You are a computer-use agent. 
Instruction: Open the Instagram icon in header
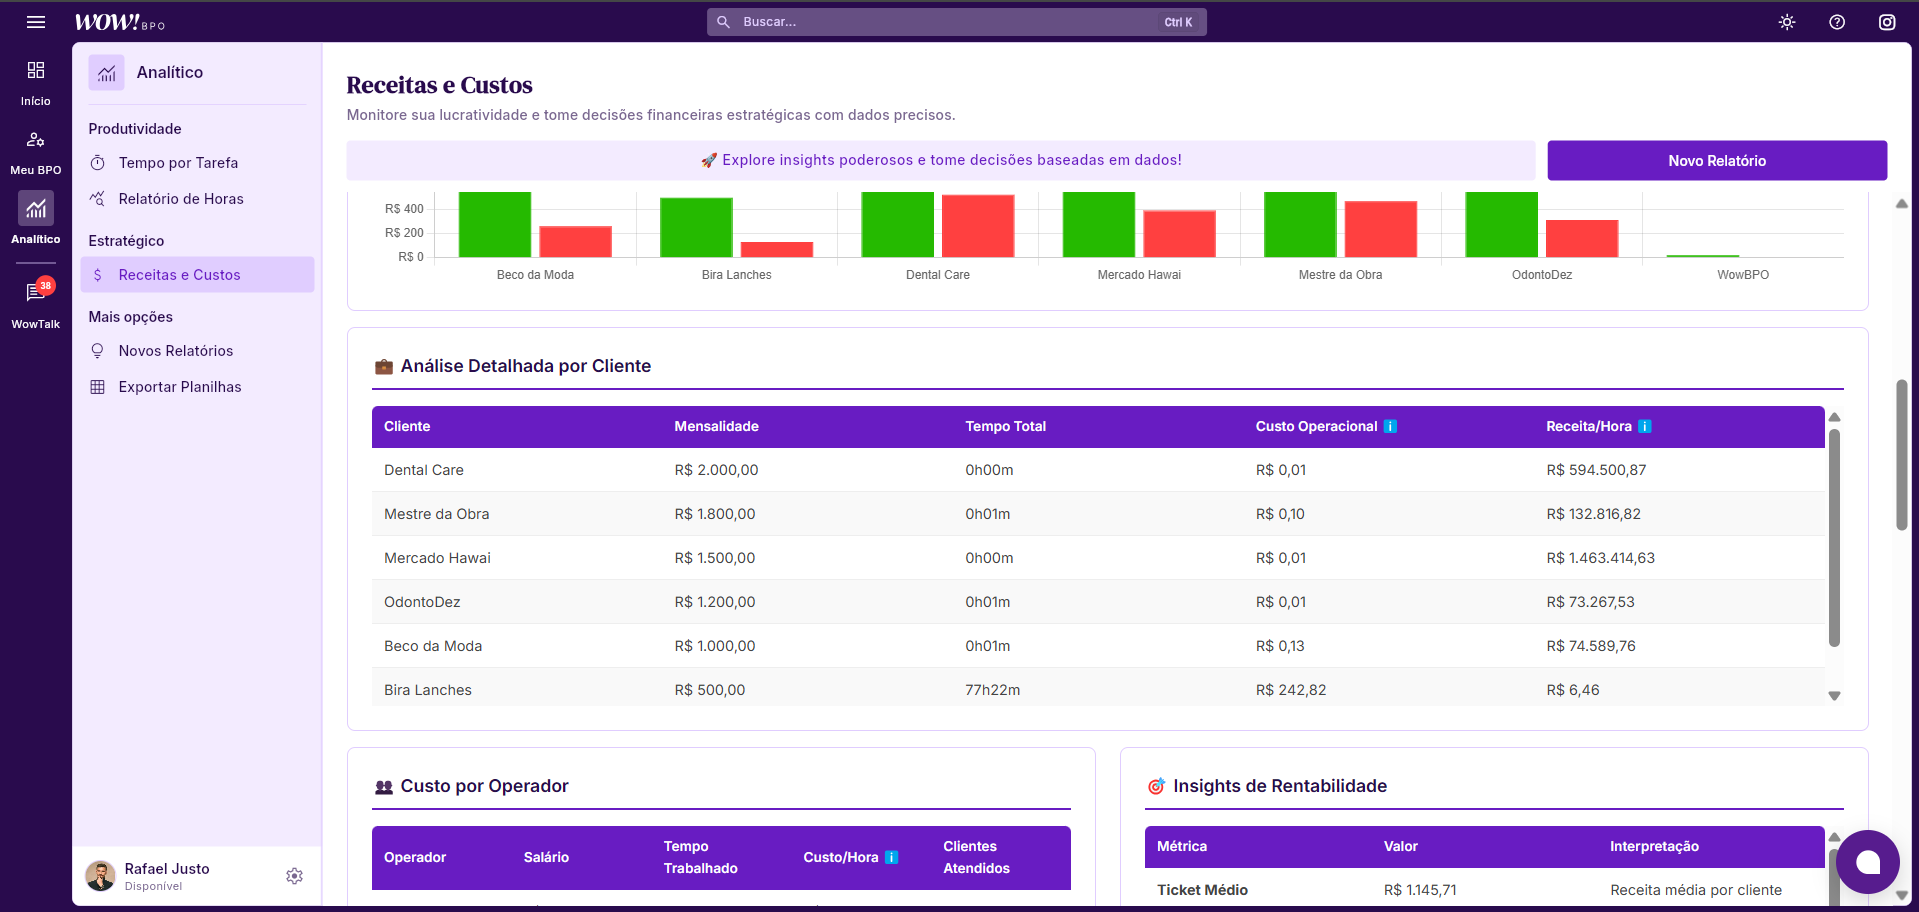point(1887,22)
